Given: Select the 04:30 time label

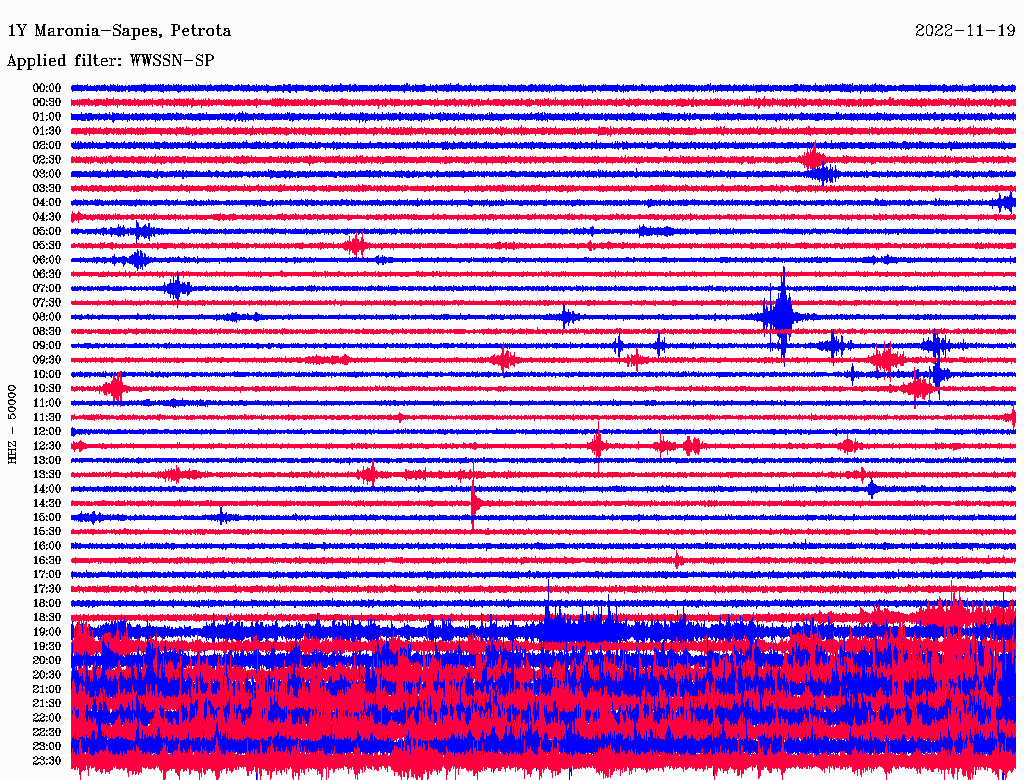Looking at the screenshot, I should click(47, 216).
